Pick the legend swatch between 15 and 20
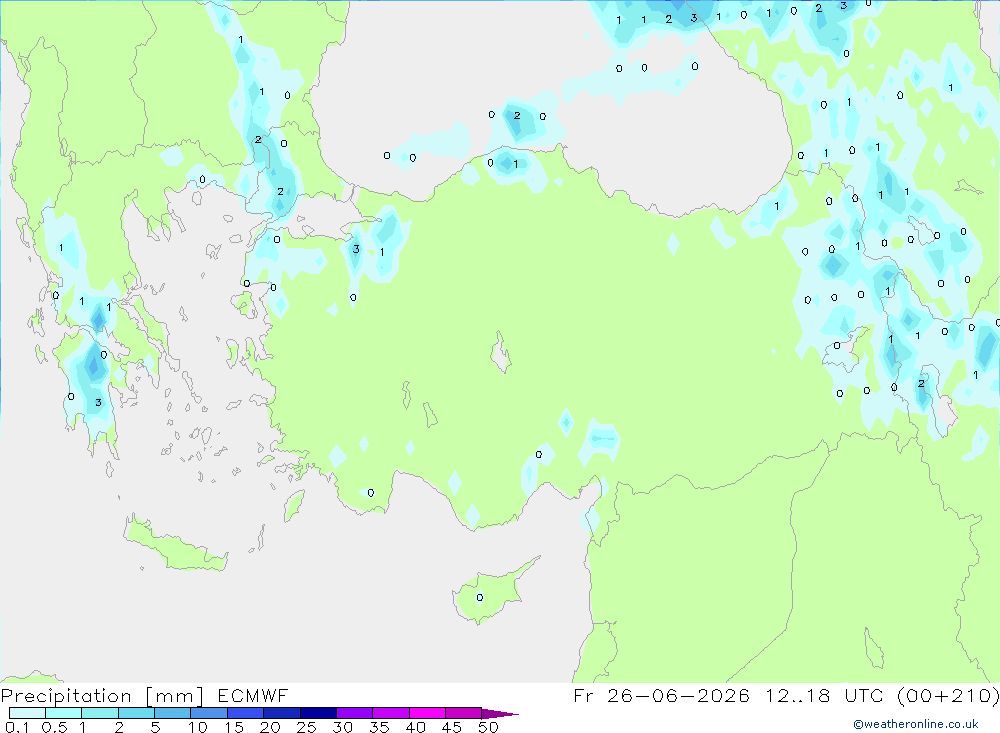 (x=246, y=713)
